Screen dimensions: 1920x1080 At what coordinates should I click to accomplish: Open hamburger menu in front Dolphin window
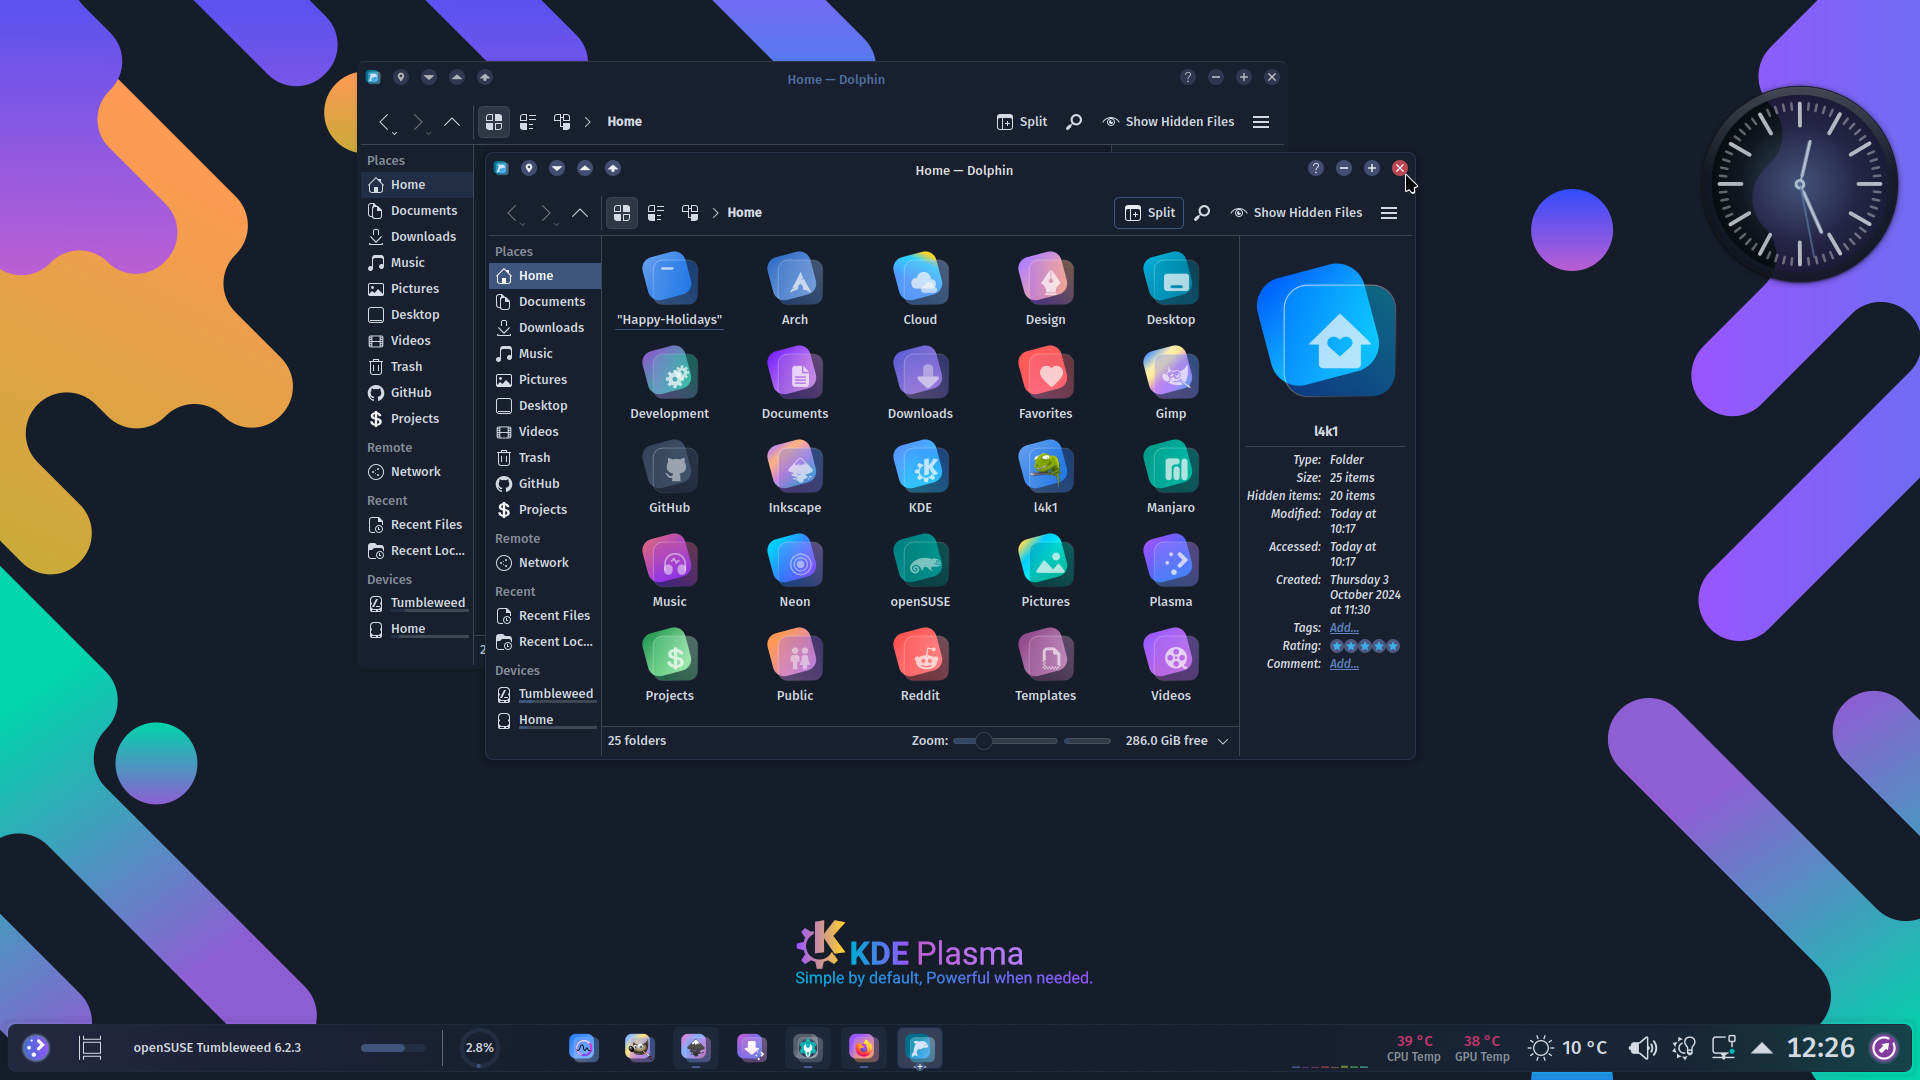pyautogui.click(x=1389, y=213)
